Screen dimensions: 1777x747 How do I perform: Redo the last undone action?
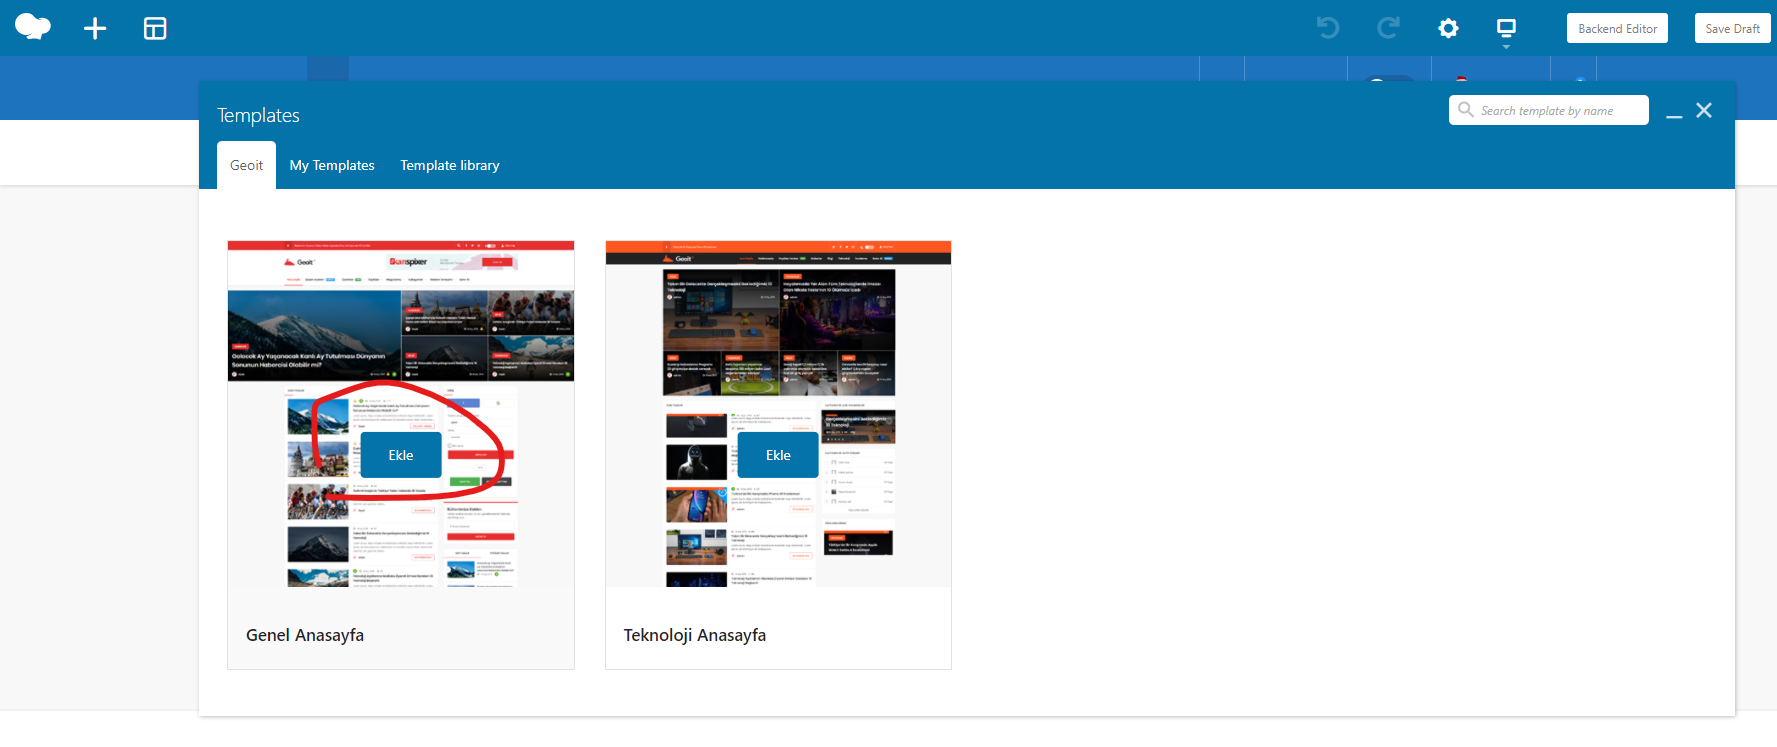1388,28
